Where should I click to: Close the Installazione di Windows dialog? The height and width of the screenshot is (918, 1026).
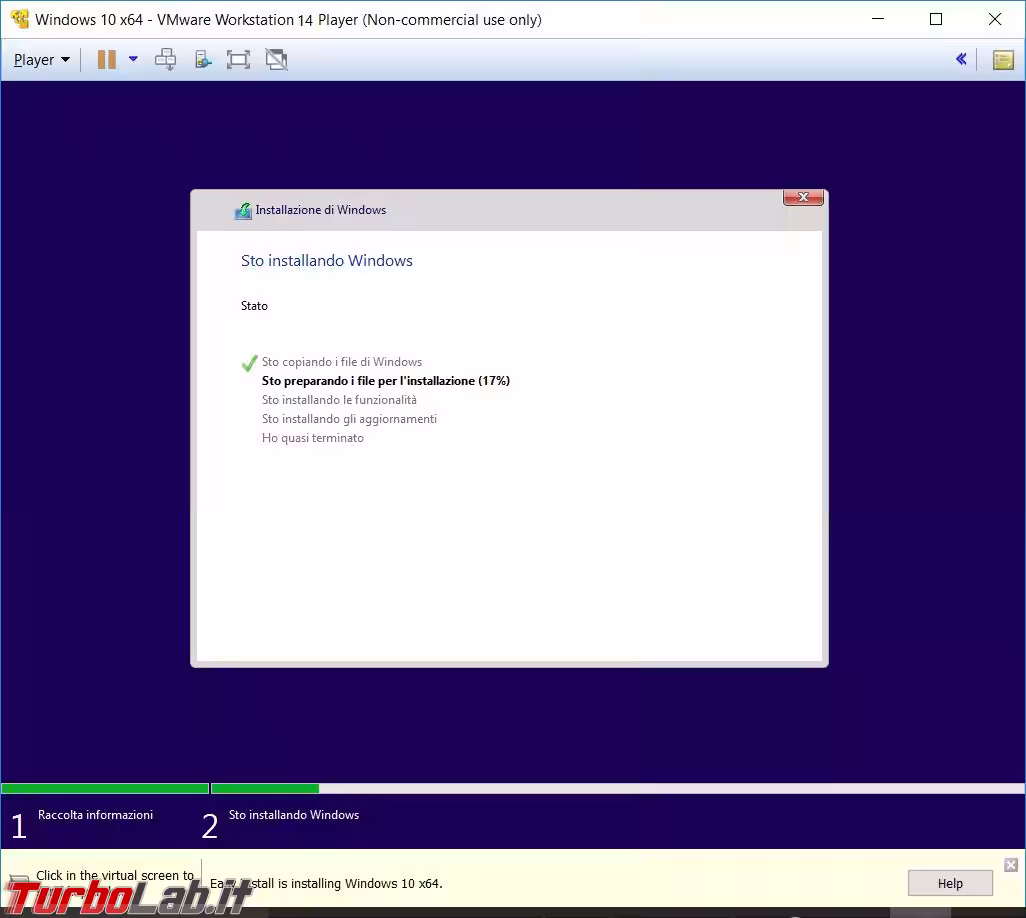[x=803, y=198]
